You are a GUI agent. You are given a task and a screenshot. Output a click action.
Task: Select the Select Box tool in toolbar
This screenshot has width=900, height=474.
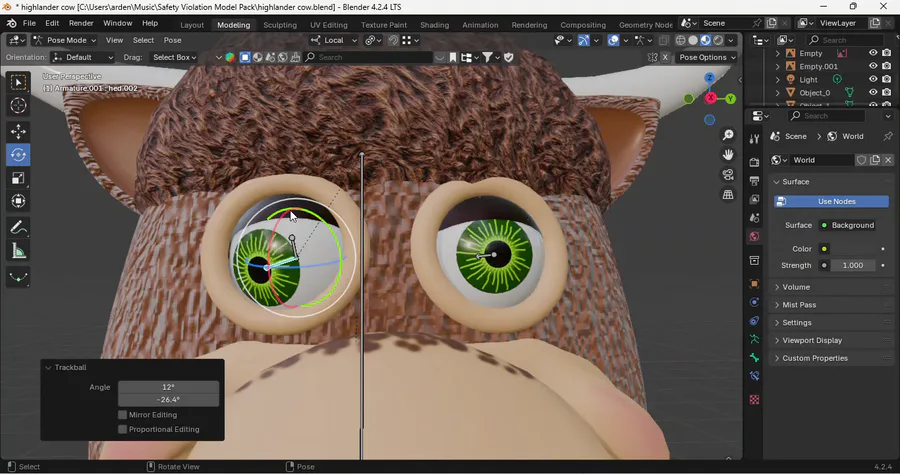pos(18,83)
